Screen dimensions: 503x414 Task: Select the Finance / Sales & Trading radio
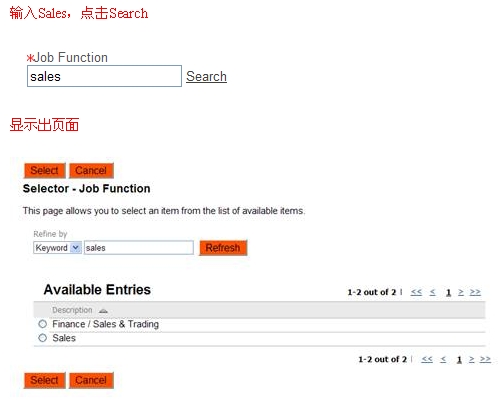pos(43,324)
